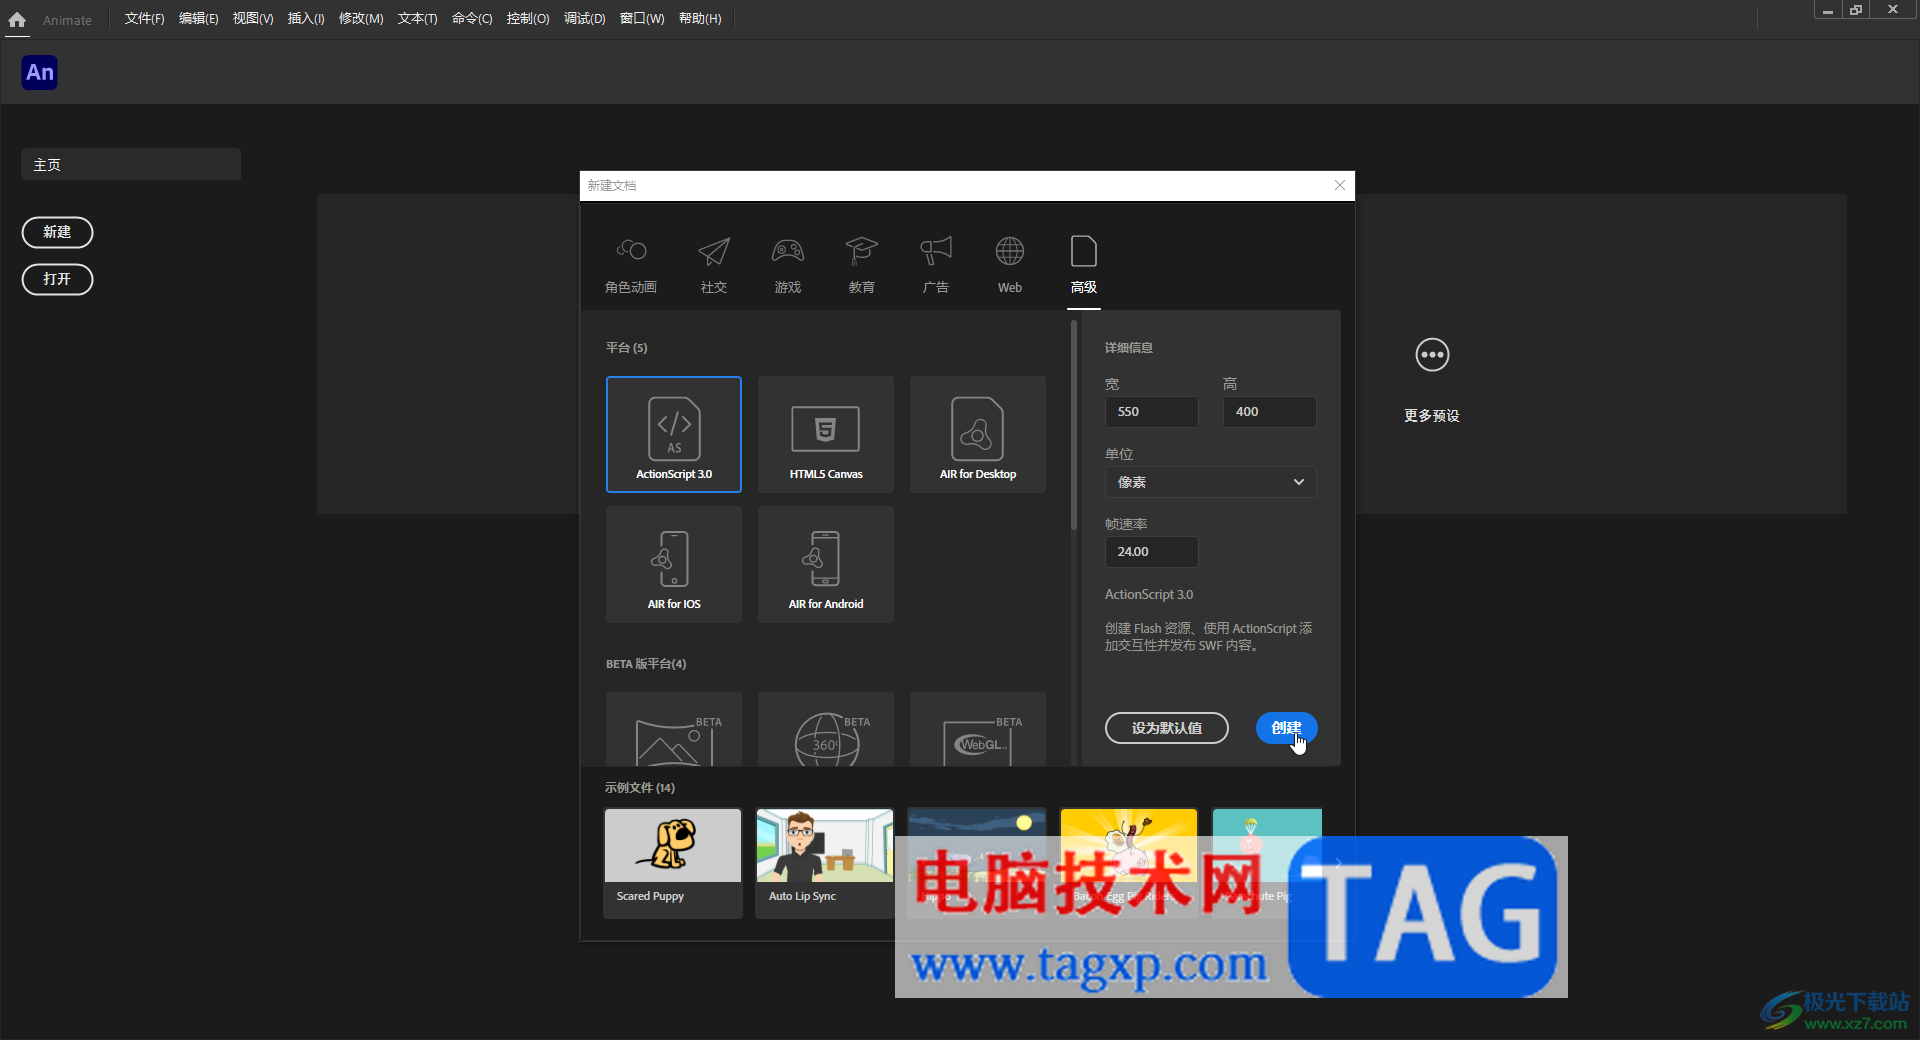Open the 文本(T) menu
This screenshot has width=1920, height=1040.
point(417,19)
